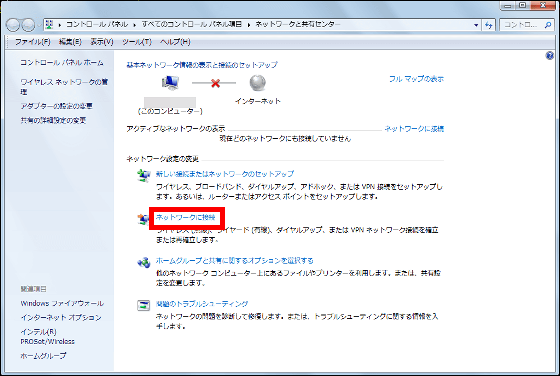Open the 表示(V) menu
560x376 pixels.
[x=102, y=42]
